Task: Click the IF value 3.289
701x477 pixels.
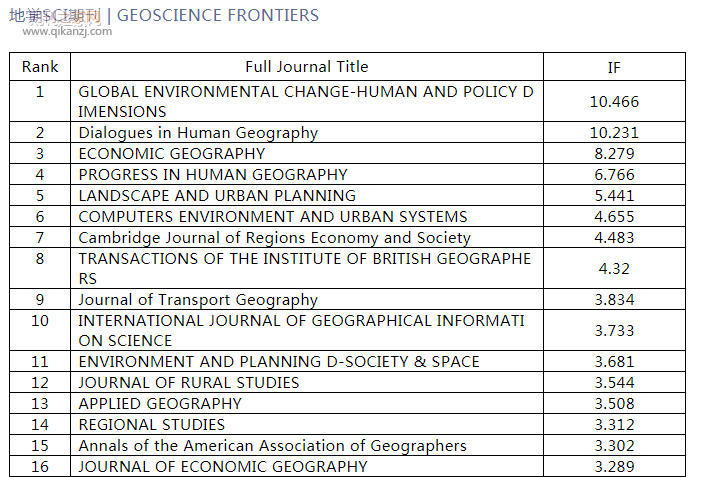Action: pyautogui.click(x=614, y=466)
